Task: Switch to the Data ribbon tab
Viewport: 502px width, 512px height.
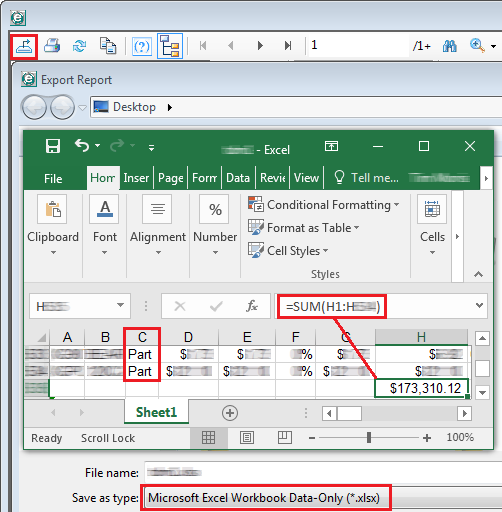Action: [238, 178]
